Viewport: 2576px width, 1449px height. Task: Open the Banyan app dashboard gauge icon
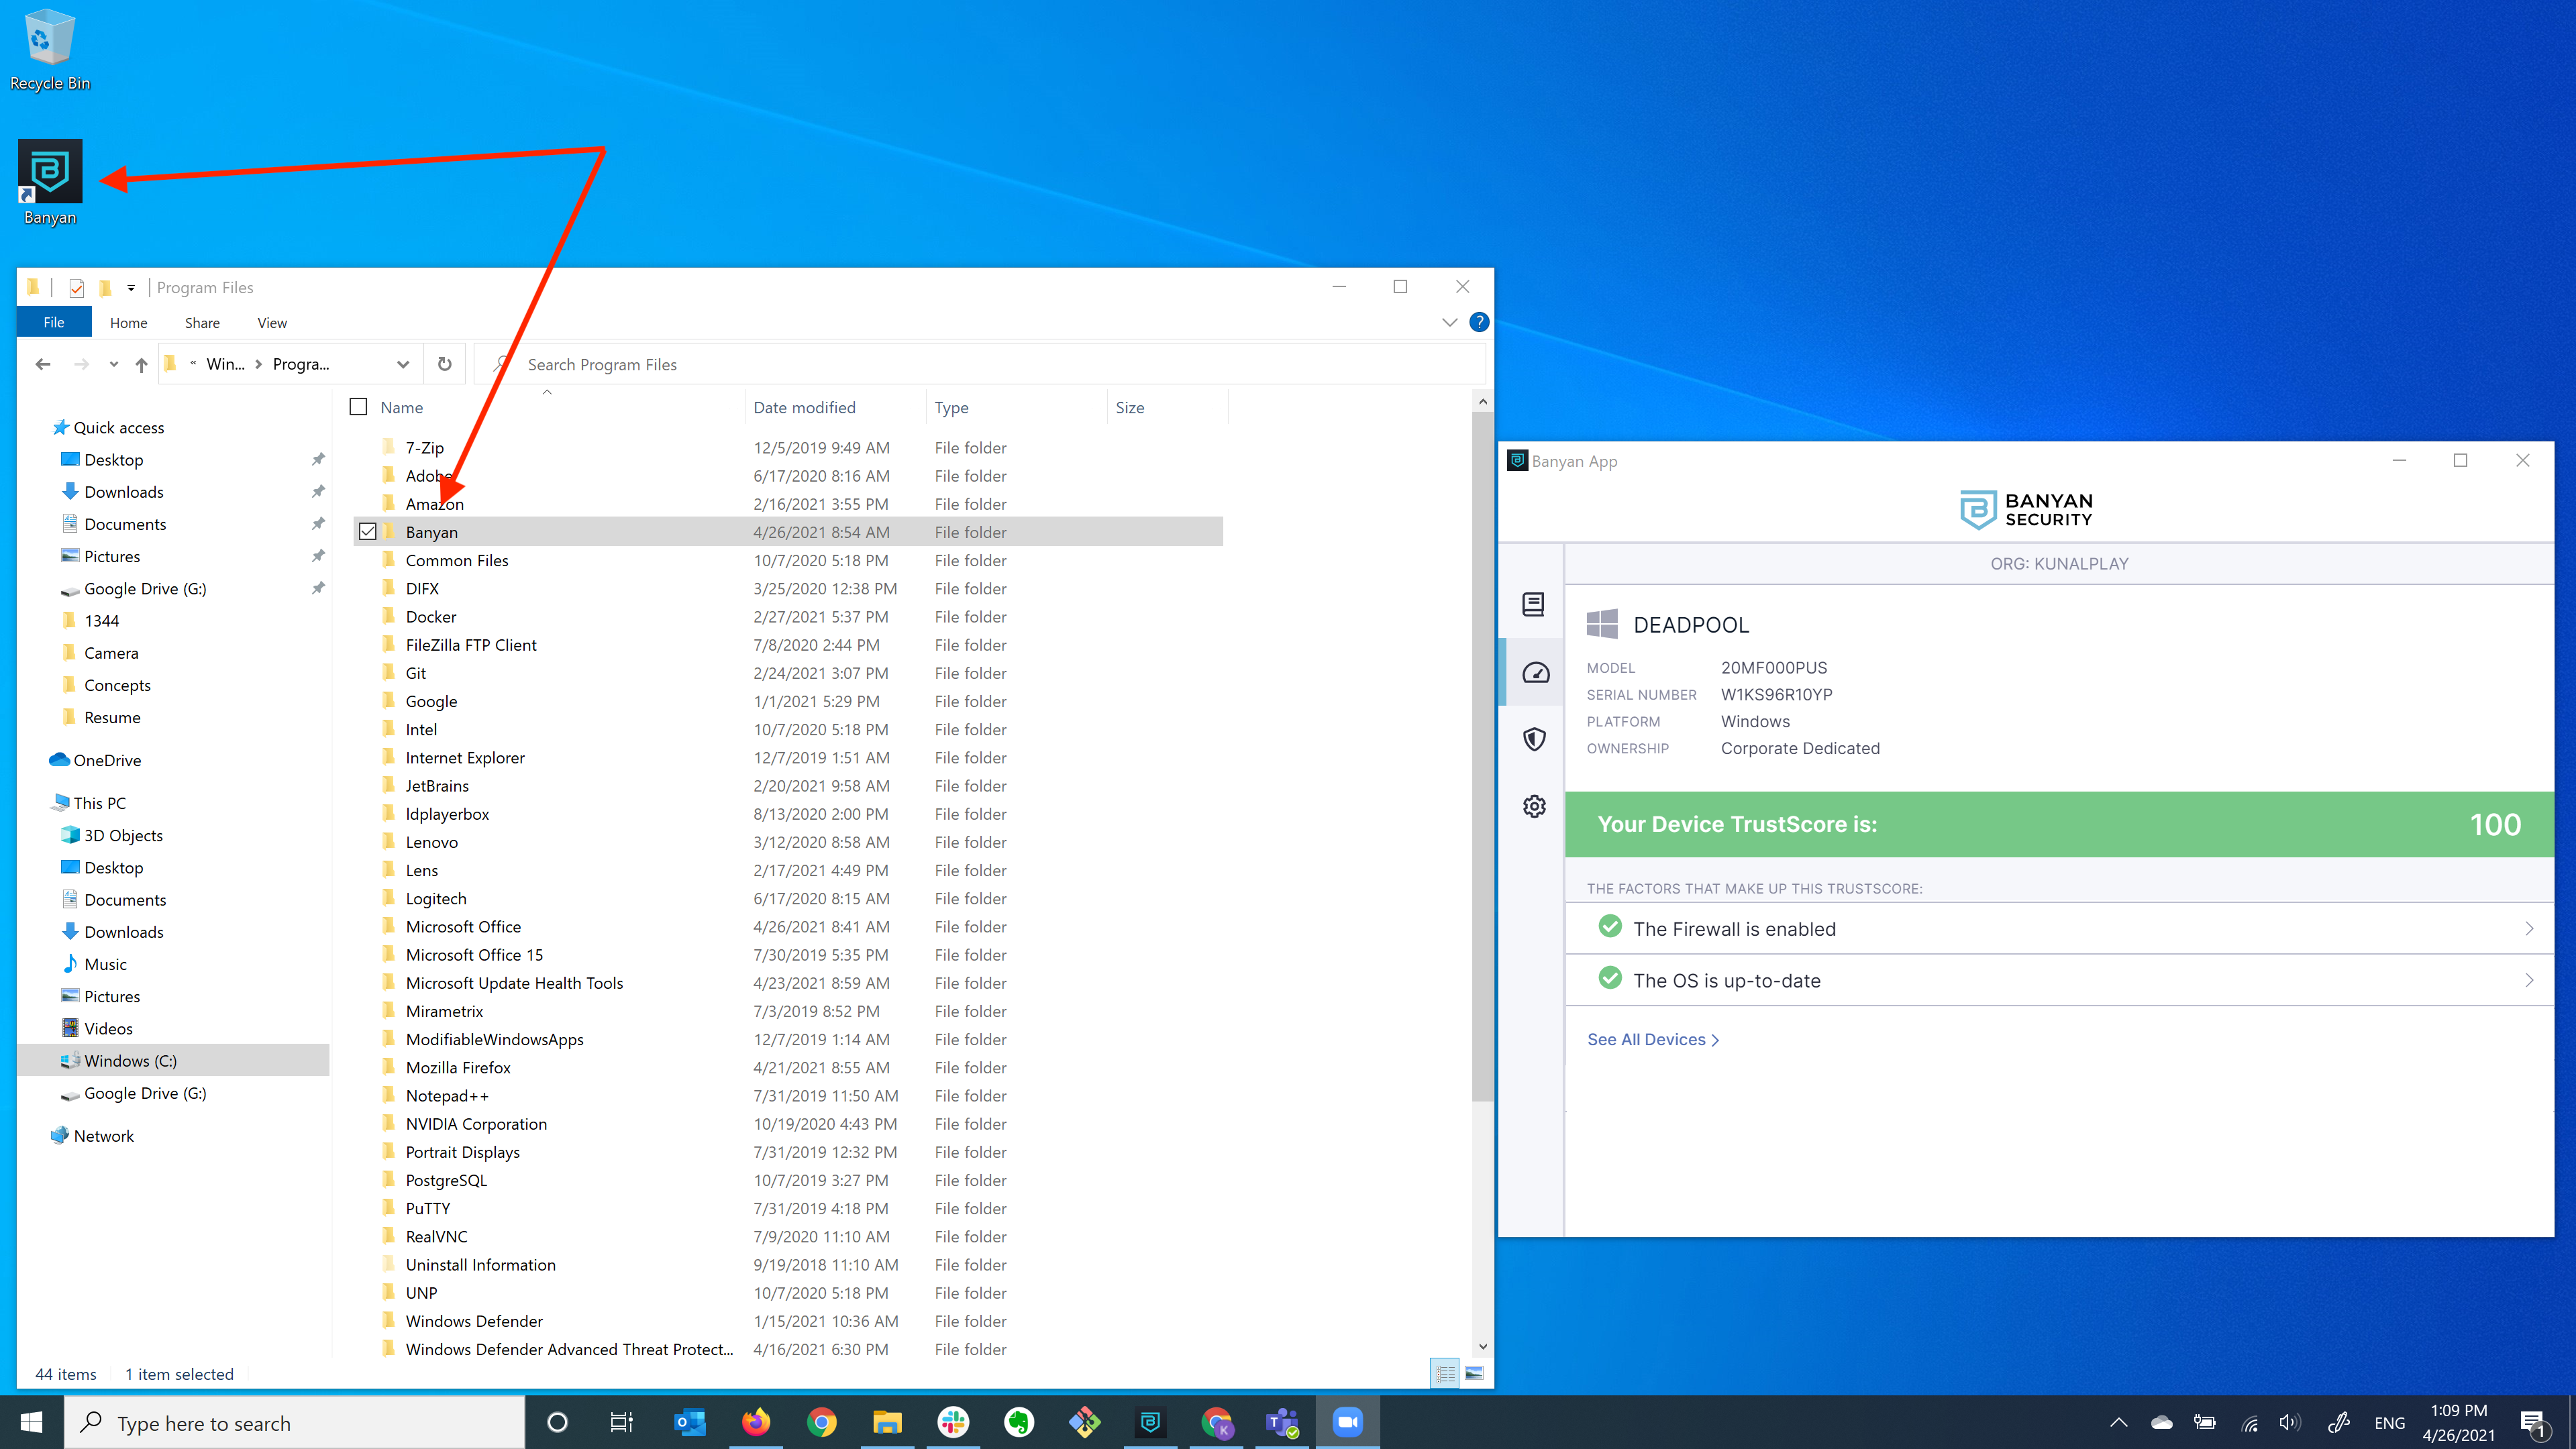point(1535,672)
